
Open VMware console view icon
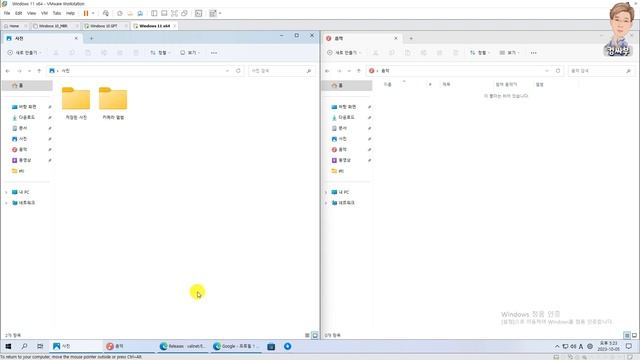pos(198,13)
